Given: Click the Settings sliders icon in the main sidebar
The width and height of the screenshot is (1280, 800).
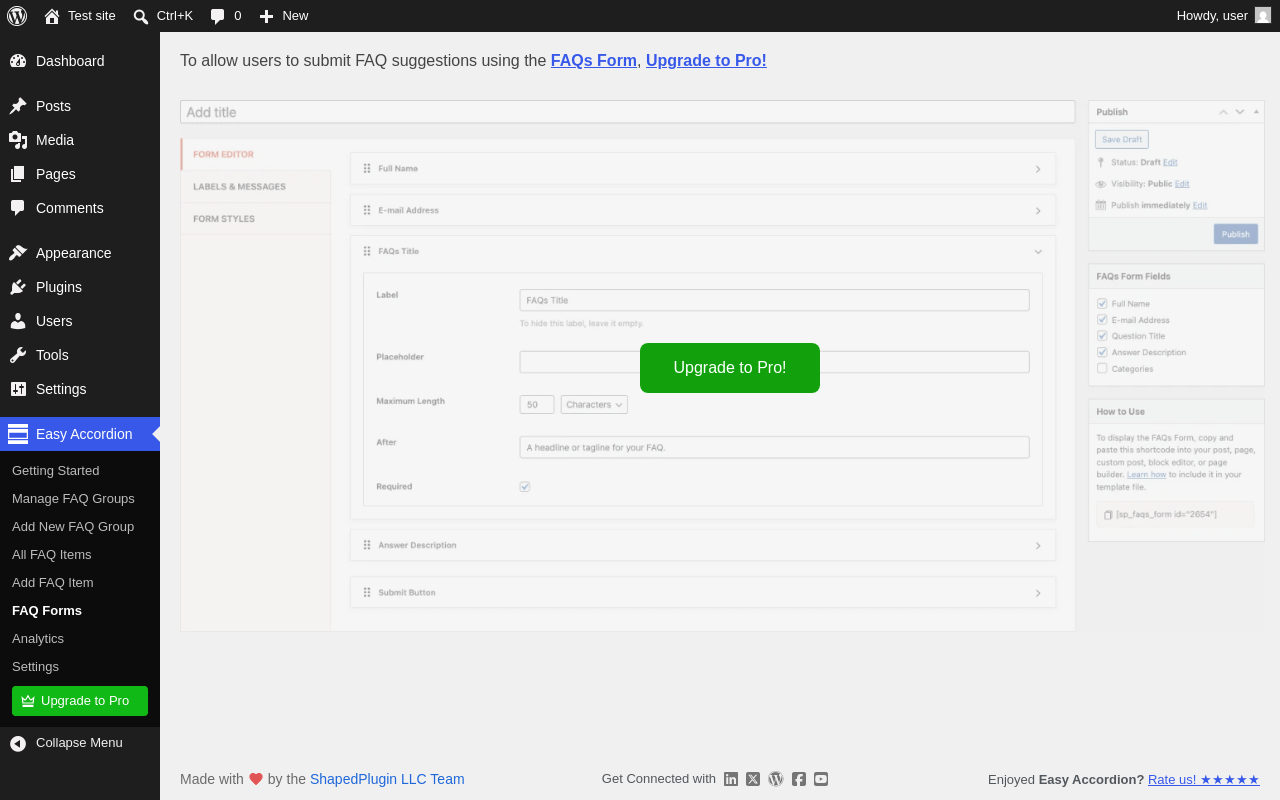Looking at the screenshot, I should click(18, 389).
